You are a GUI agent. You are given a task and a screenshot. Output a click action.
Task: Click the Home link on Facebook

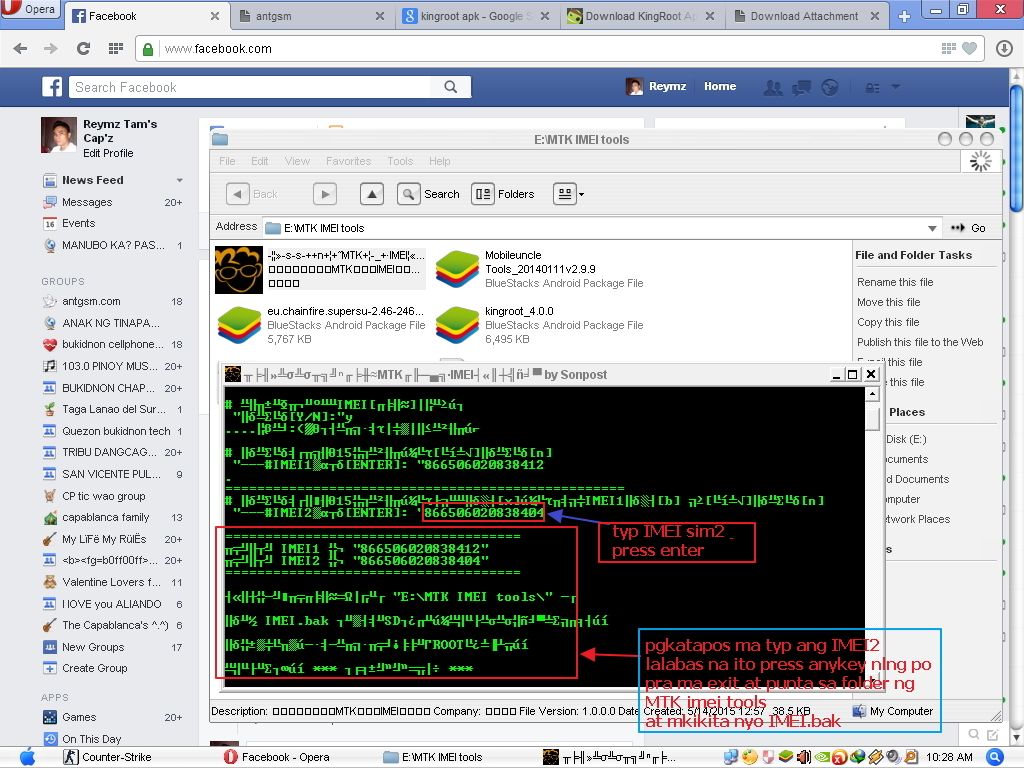(x=720, y=87)
